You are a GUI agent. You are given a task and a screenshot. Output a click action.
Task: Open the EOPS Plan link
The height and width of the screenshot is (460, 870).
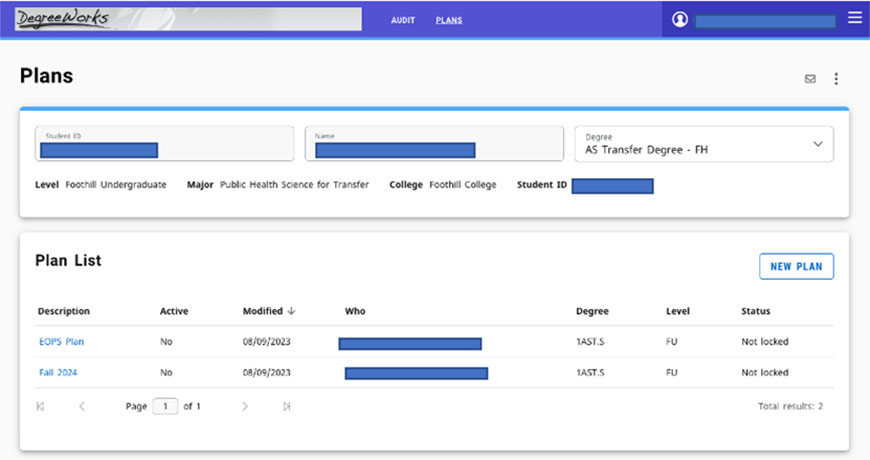[x=61, y=342]
